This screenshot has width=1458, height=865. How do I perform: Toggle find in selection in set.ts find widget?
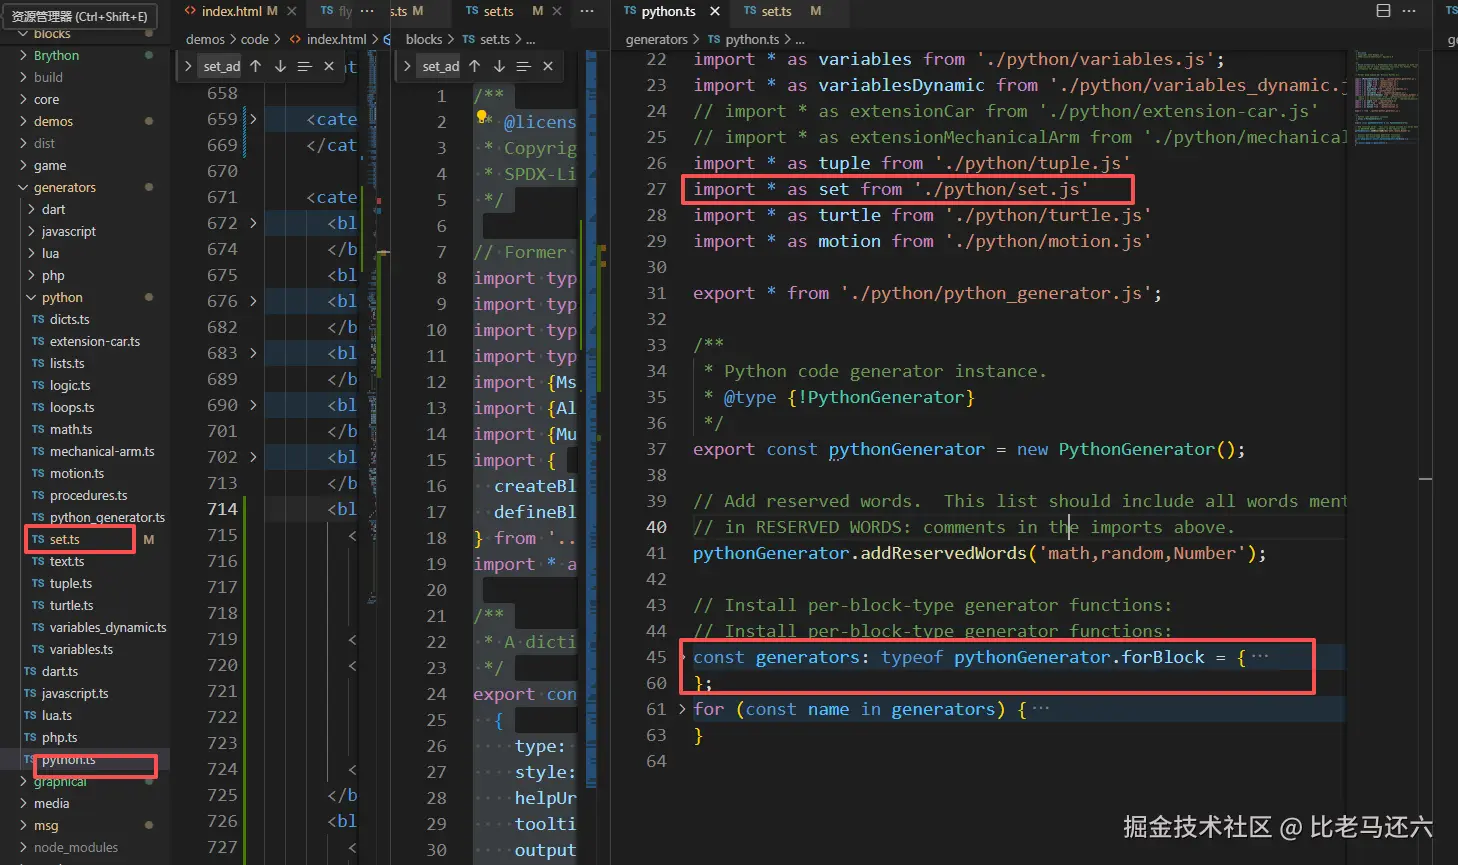coord(523,66)
